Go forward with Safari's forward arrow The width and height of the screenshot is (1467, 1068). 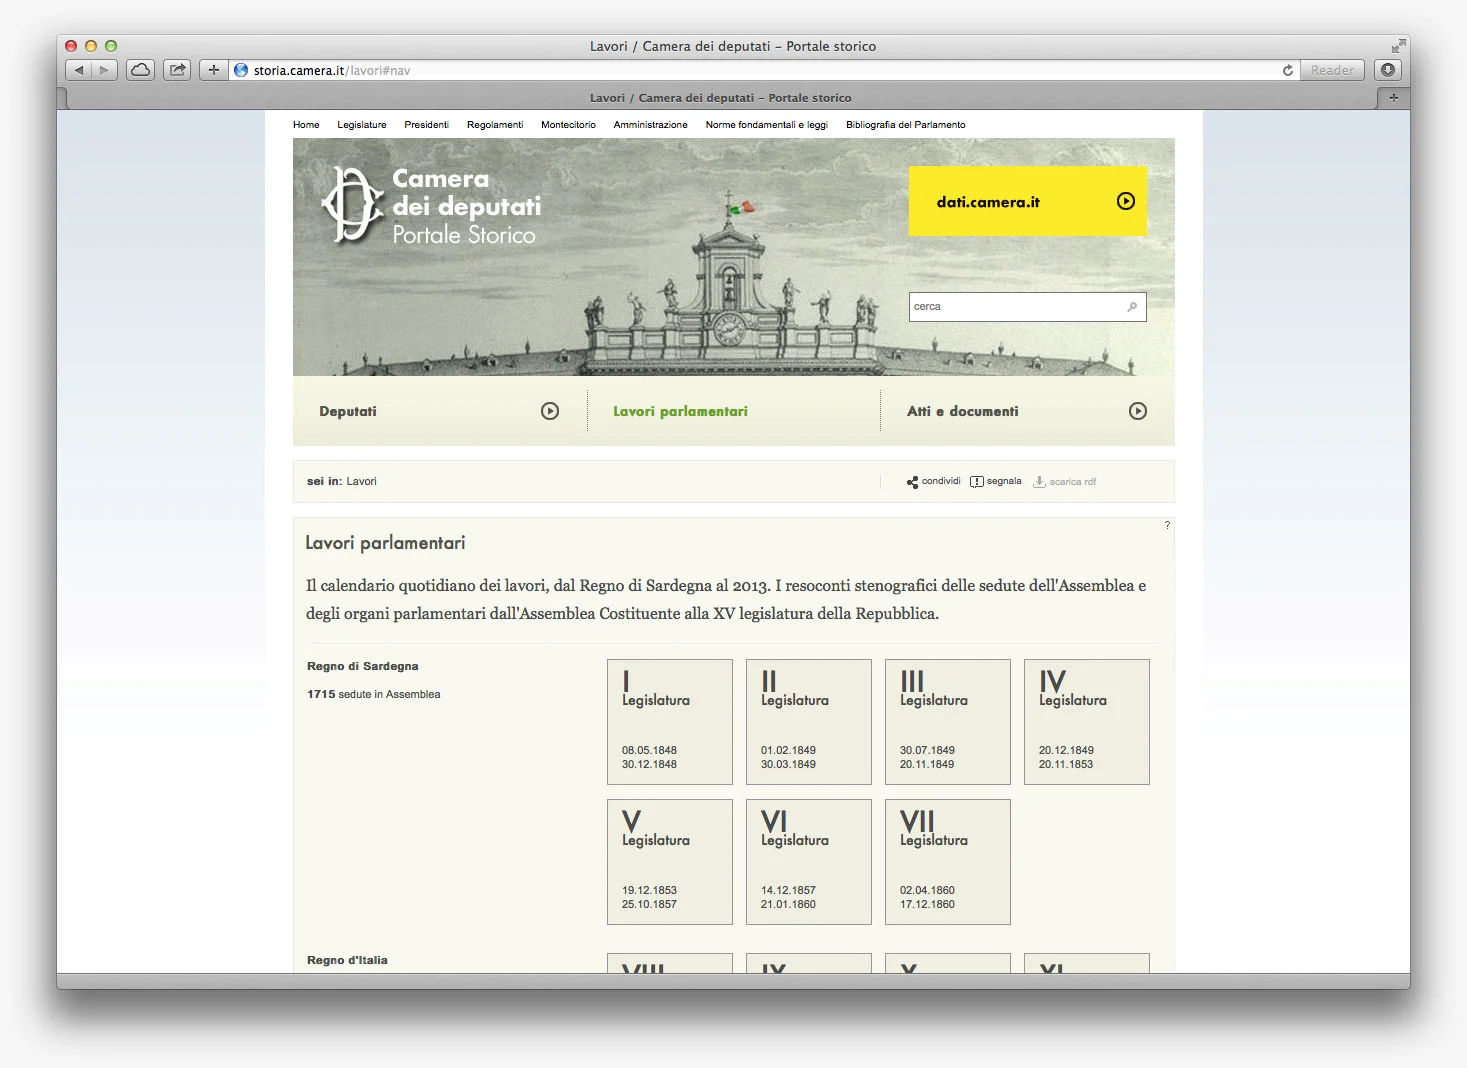(x=105, y=70)
